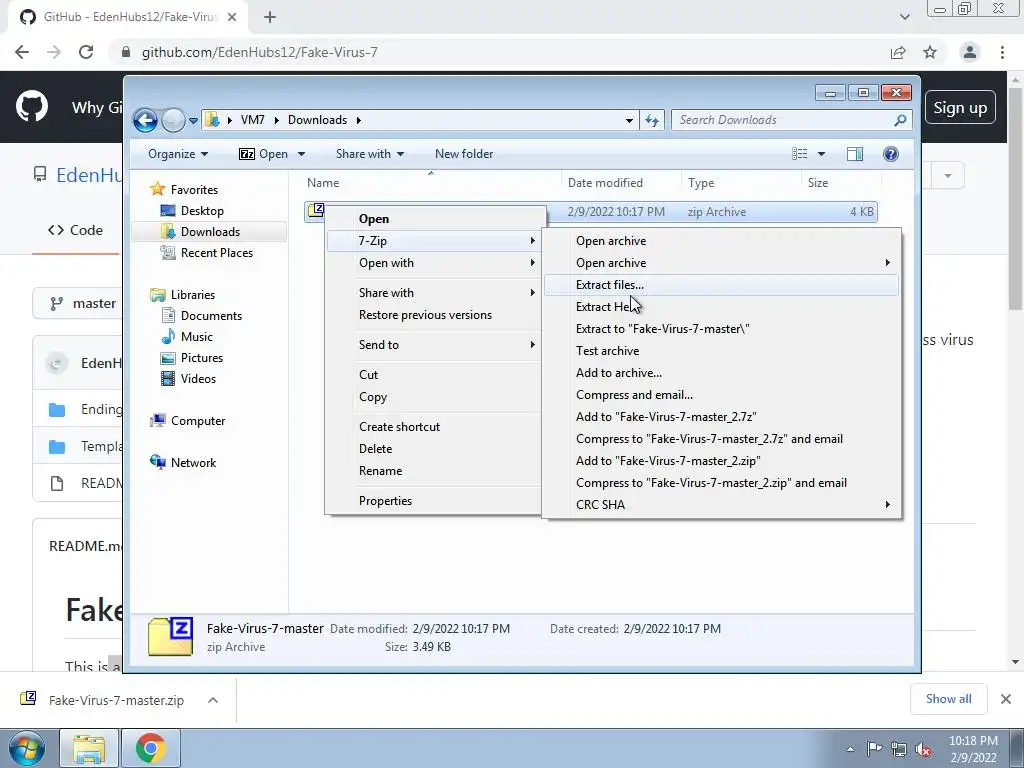Viewport: 1024px width, 768px height.
Task: Open the Organize dropdown menu
Action: 178,154
